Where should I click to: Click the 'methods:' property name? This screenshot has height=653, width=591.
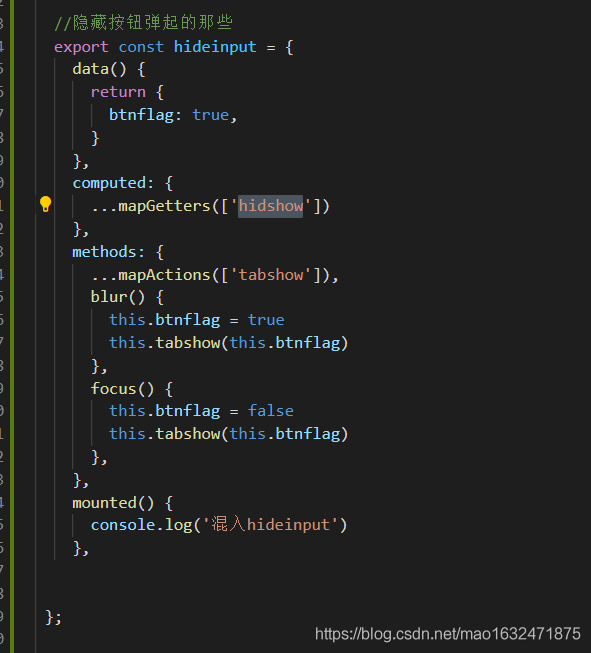(x=109, y=252)
